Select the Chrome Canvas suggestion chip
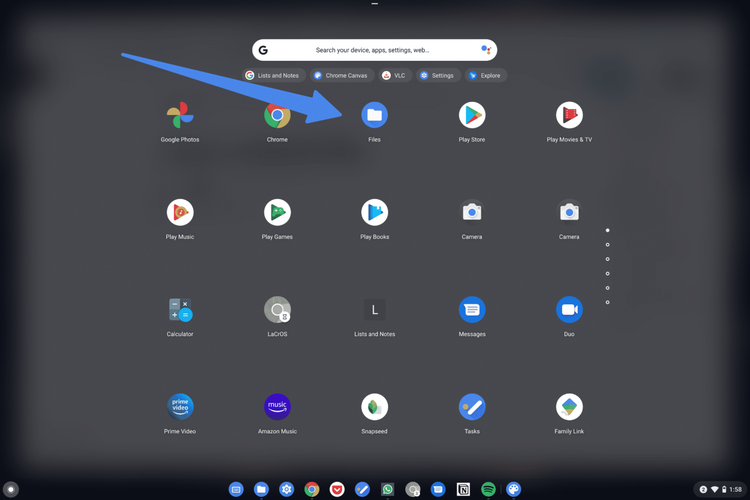Viewport: 750px width, 500px height. tap(342, 75)
